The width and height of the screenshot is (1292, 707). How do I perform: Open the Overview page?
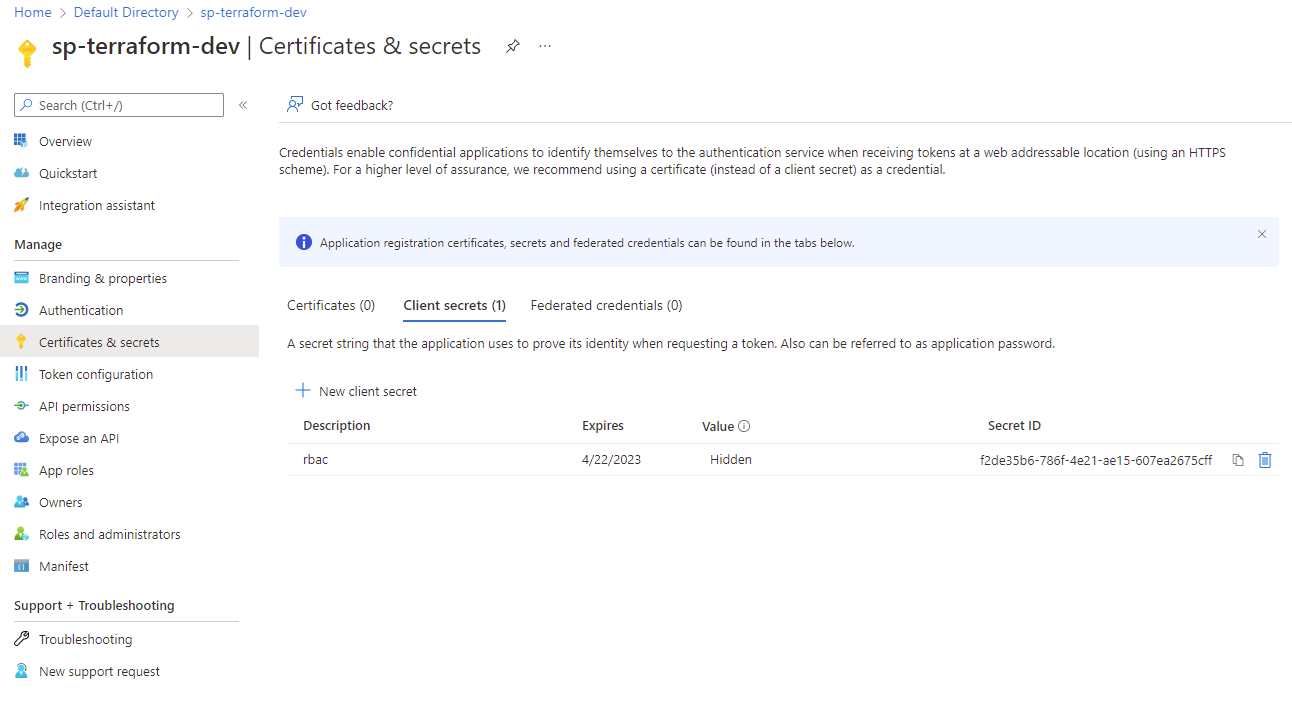[x=65, y=141]
